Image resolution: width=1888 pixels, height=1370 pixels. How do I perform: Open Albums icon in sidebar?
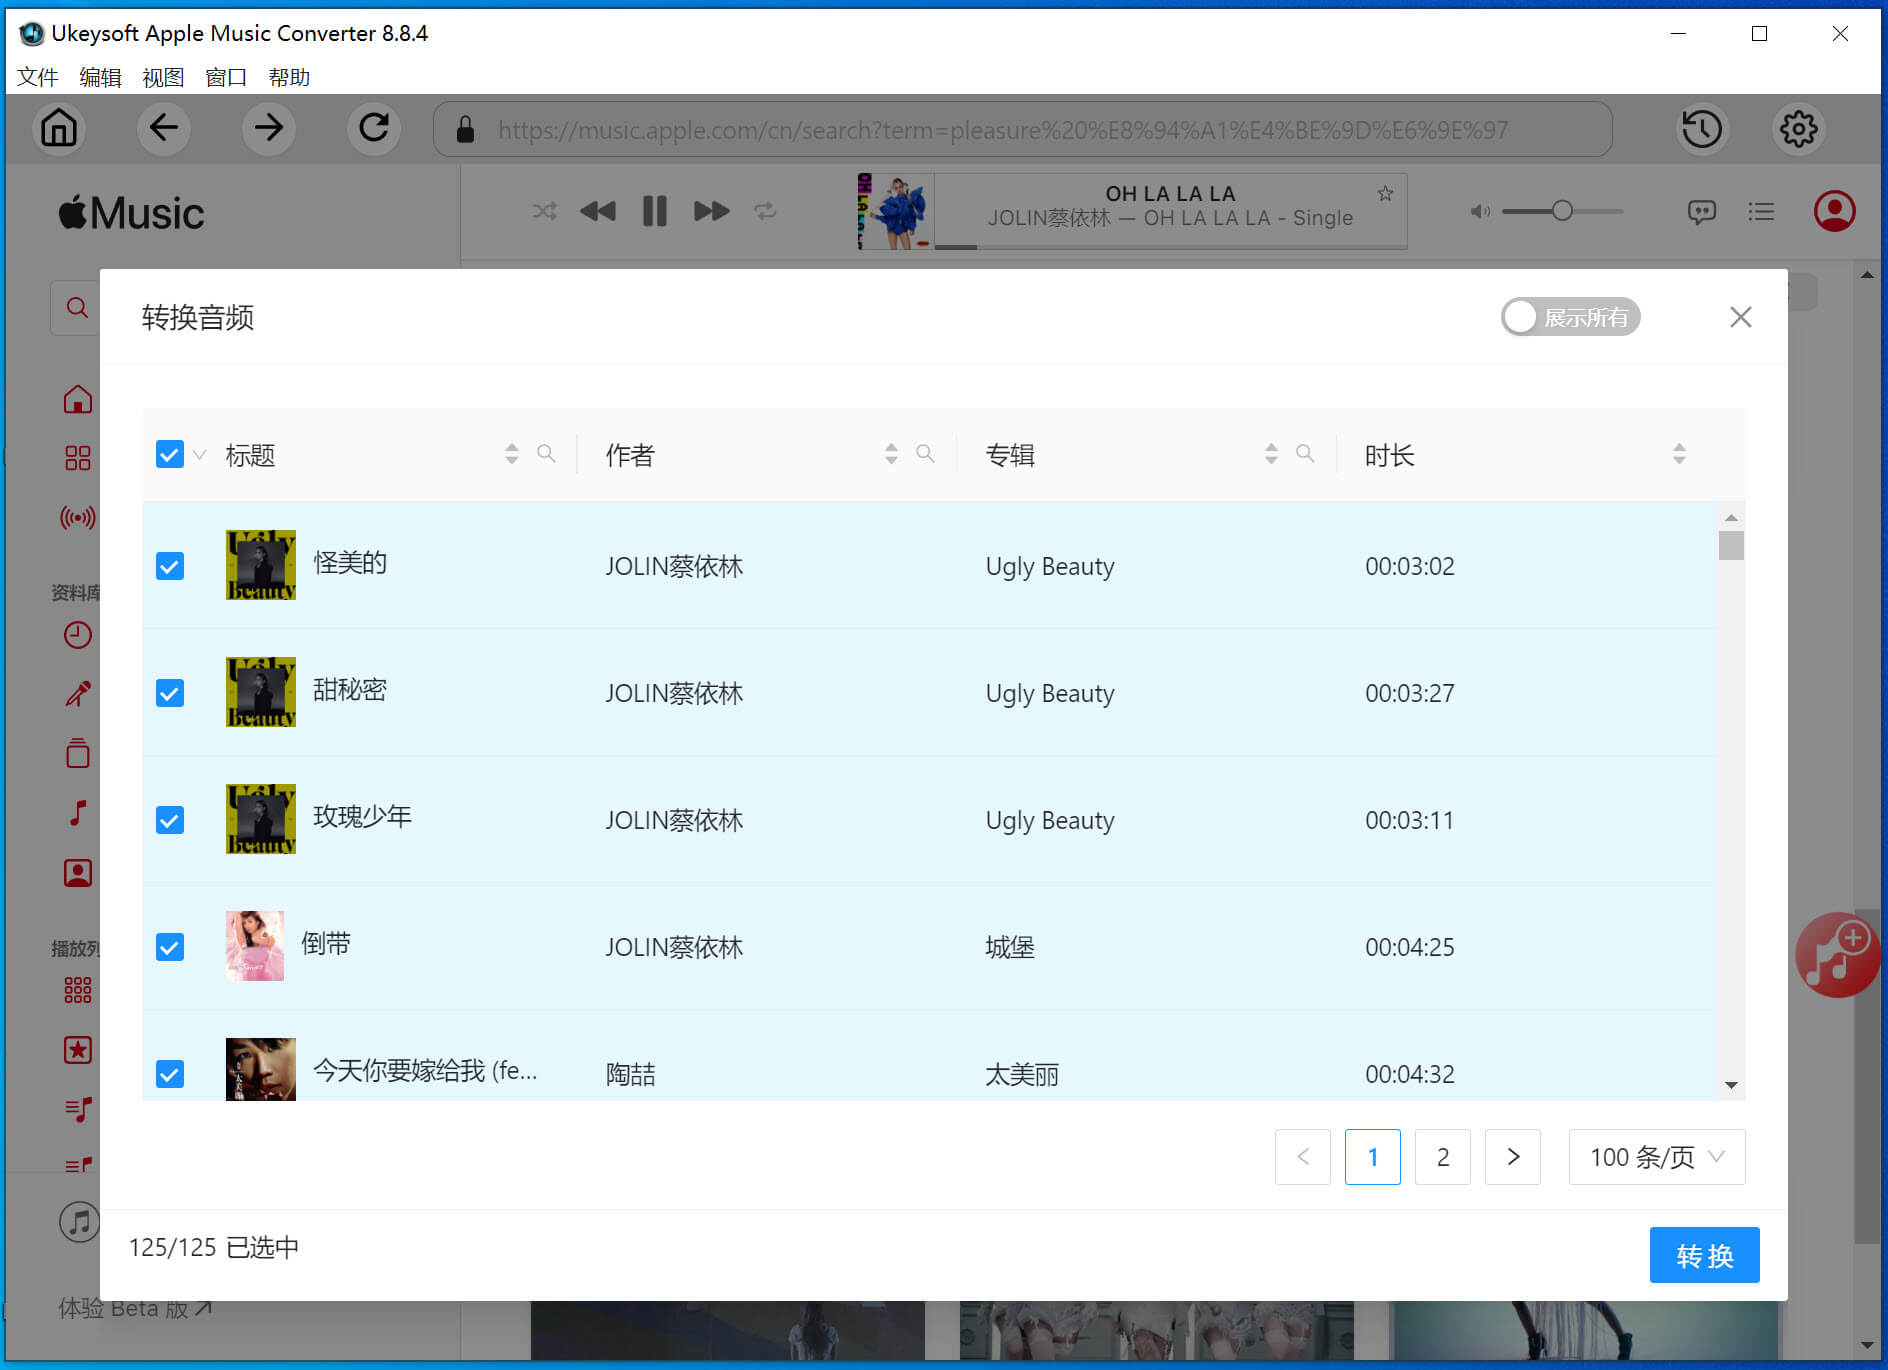77,753
